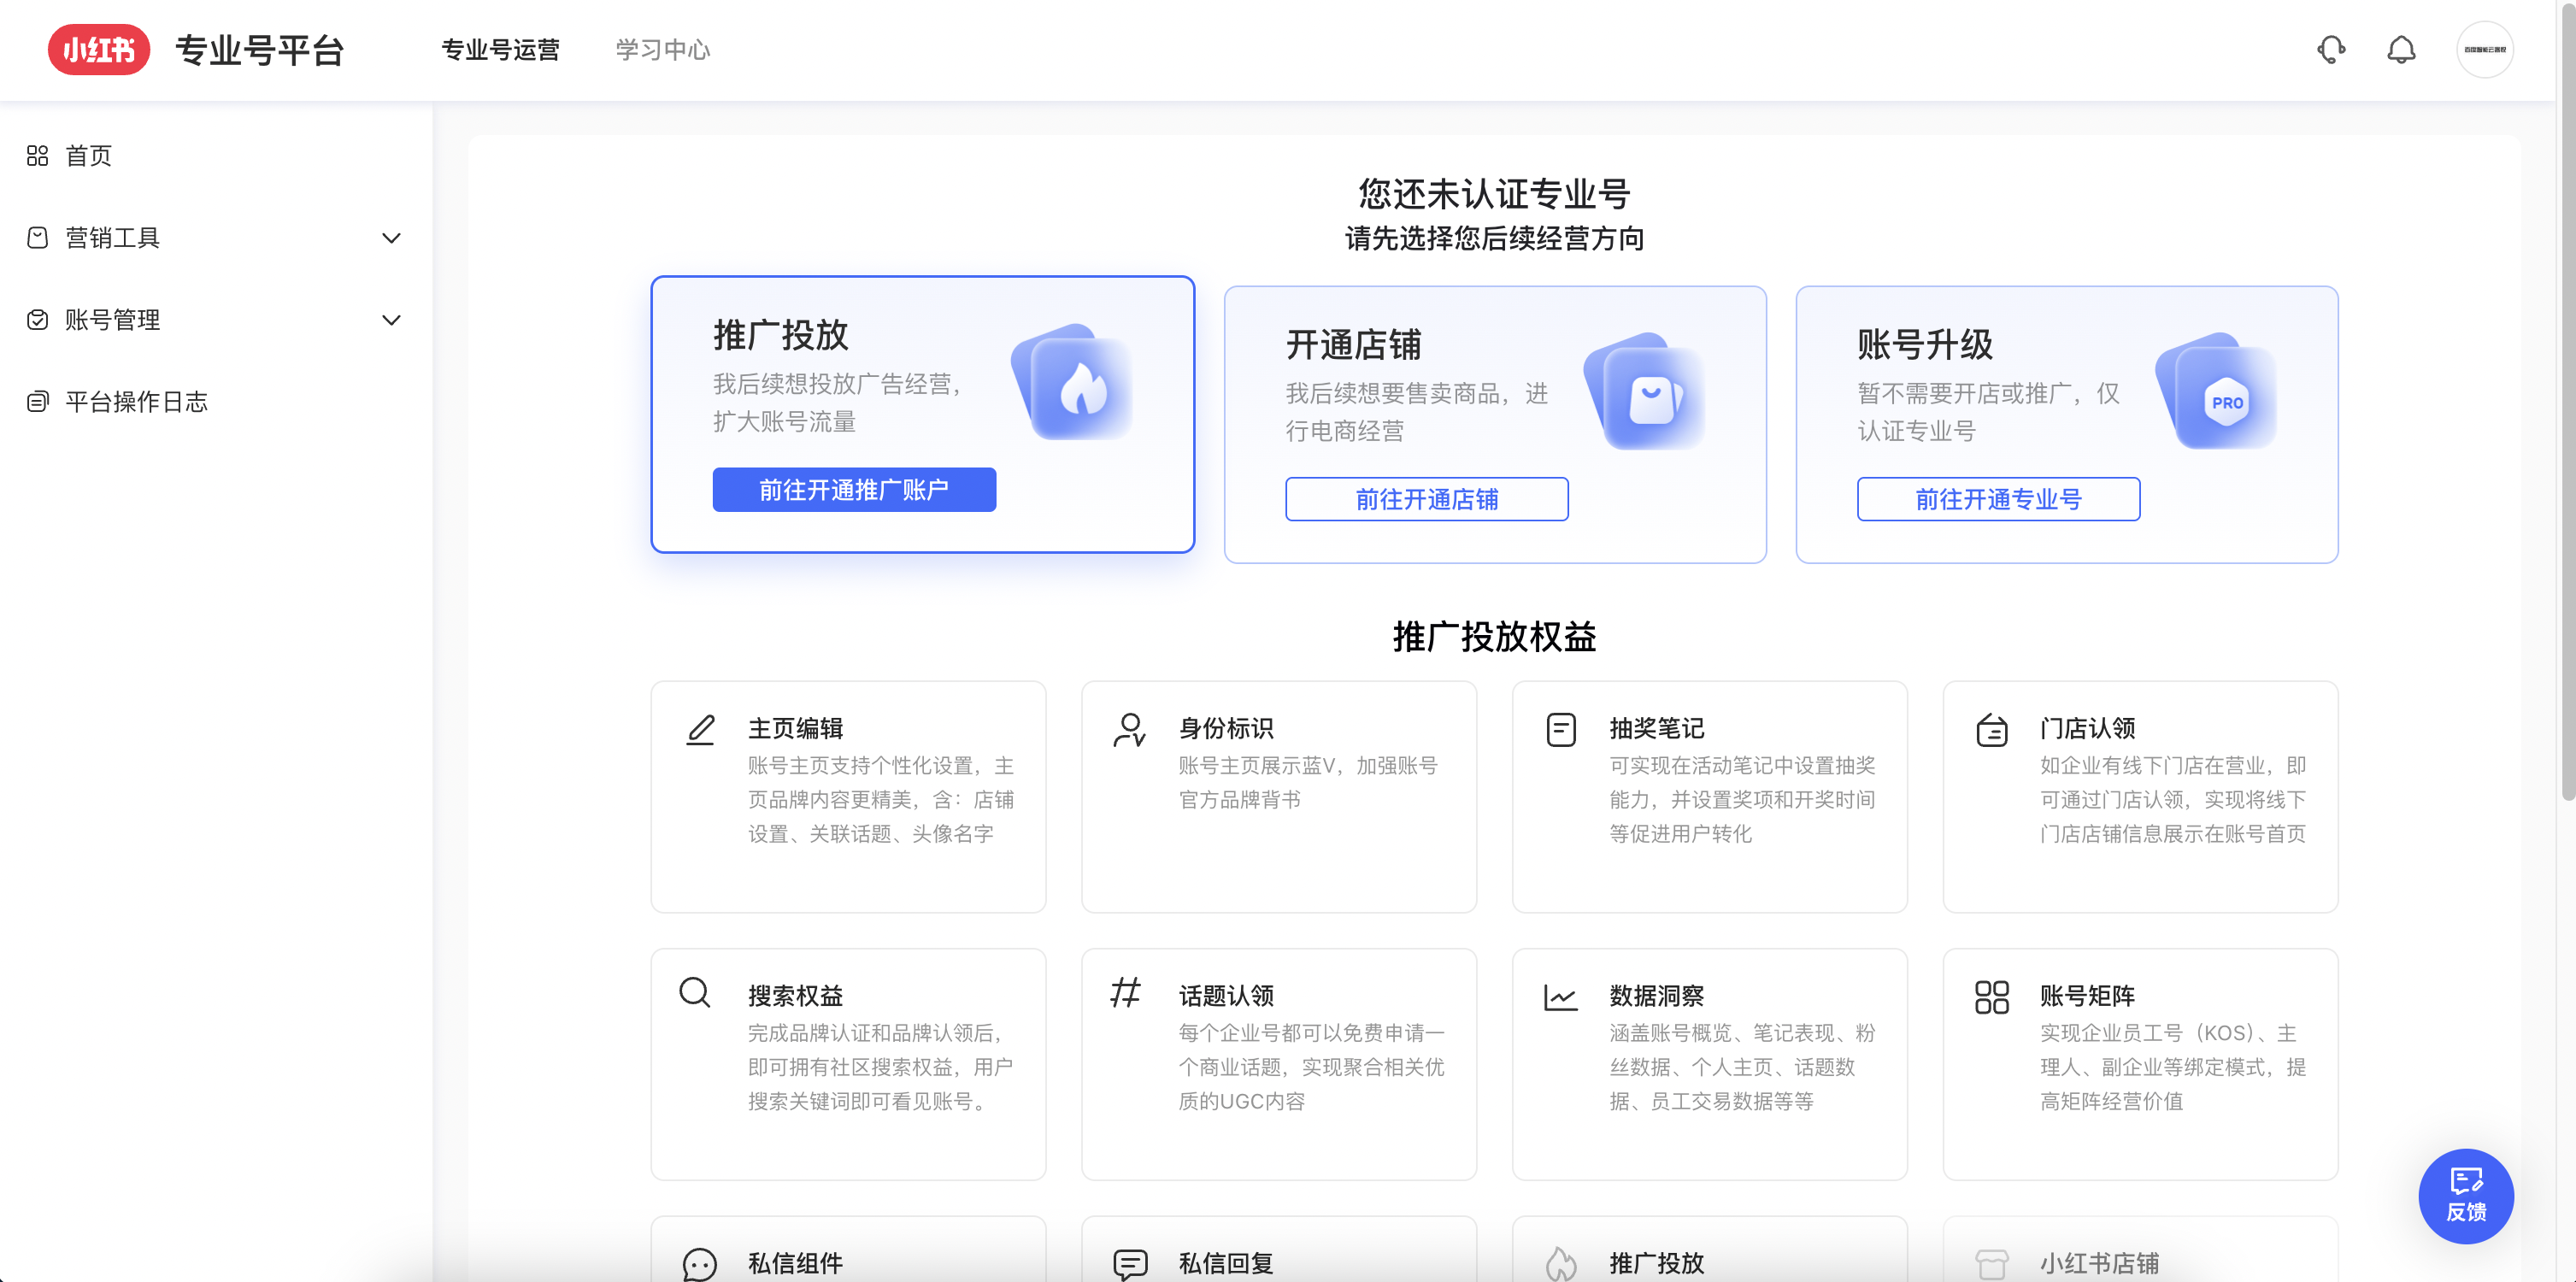The width and height of the screenshot is (2576, 1282).
Task: Open the 反馈 feedback bubble bottom right
Action: [2465, 1196]
